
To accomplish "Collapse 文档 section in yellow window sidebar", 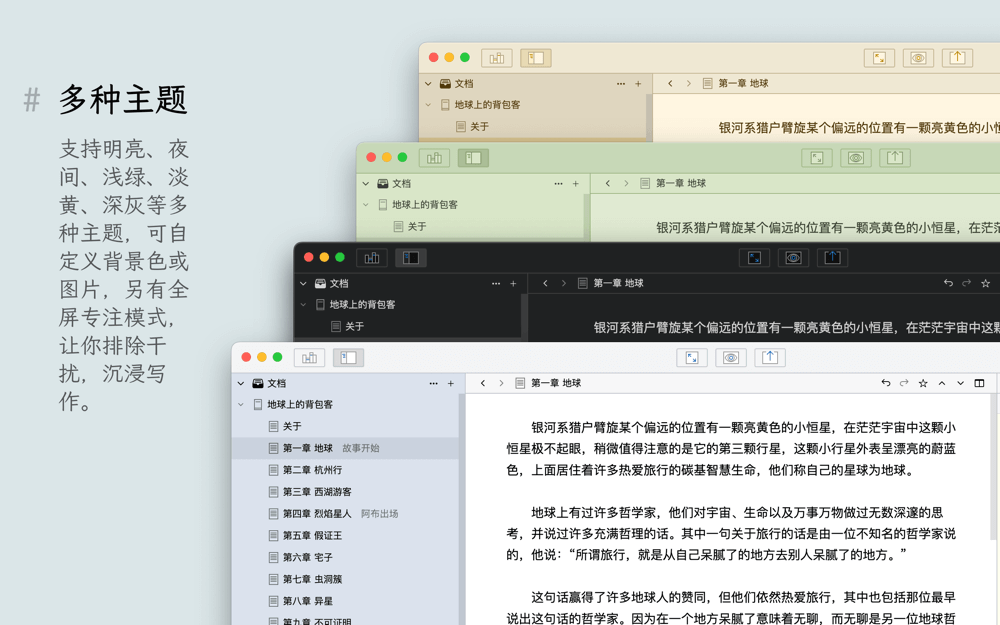I will [428, 84].
